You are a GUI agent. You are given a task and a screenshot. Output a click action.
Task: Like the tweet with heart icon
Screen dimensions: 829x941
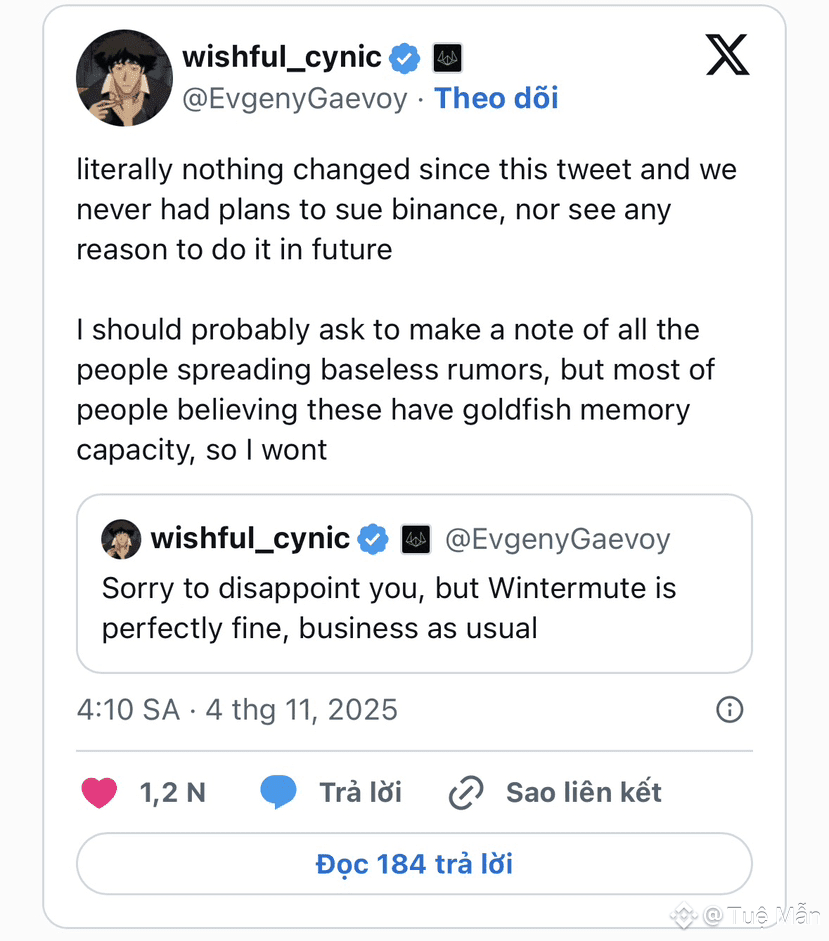coord(99,793)
